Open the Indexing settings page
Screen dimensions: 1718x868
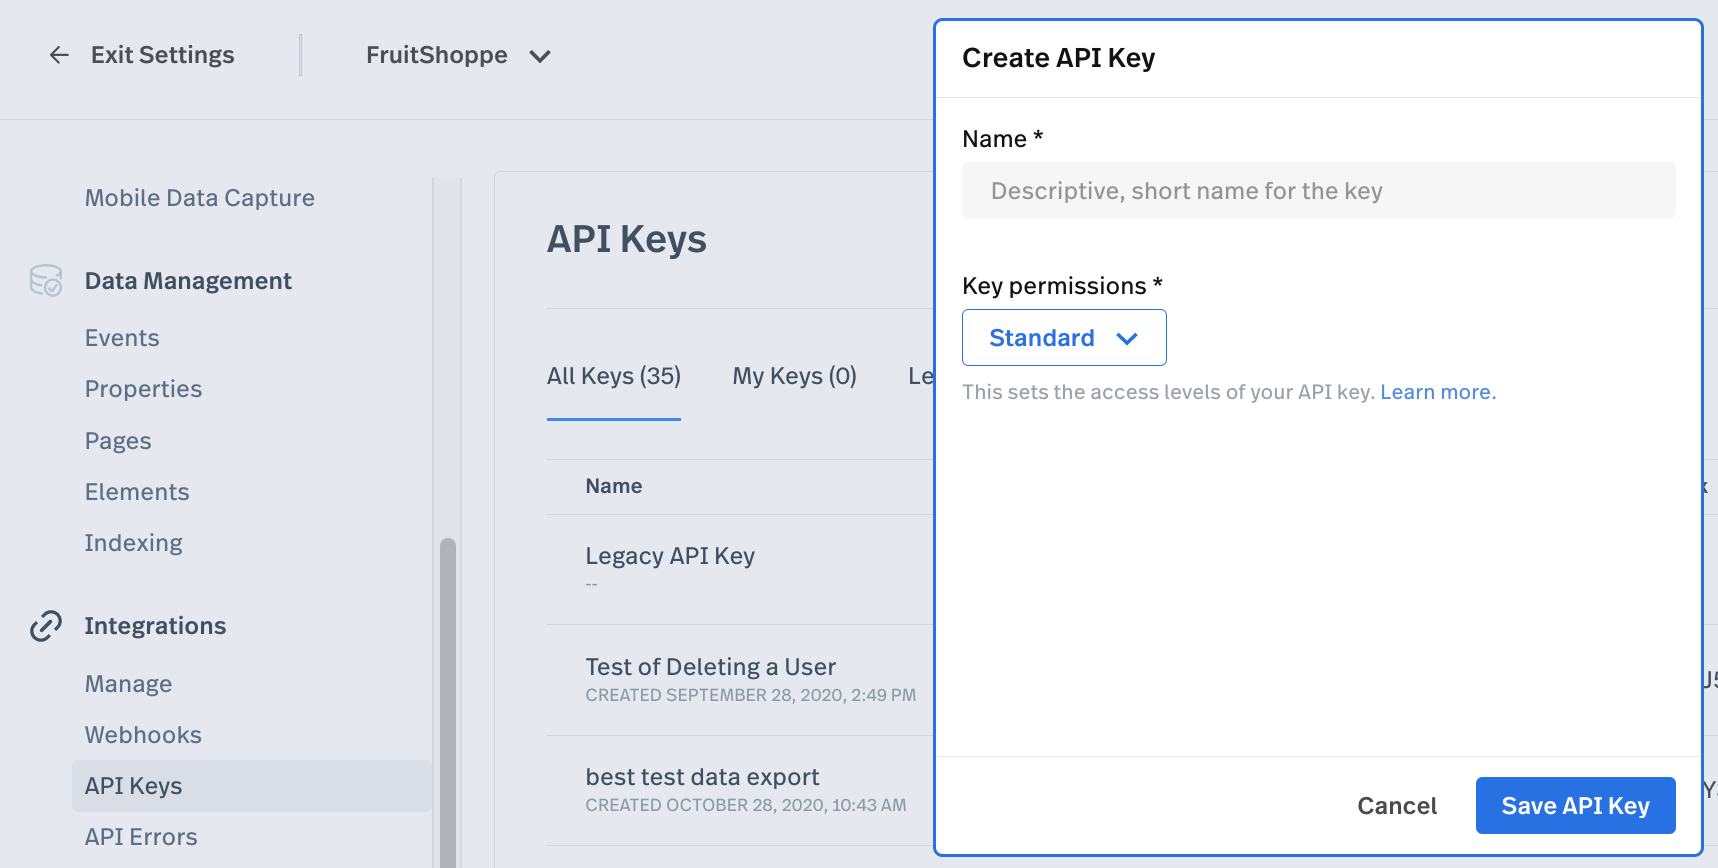(134, 543)
